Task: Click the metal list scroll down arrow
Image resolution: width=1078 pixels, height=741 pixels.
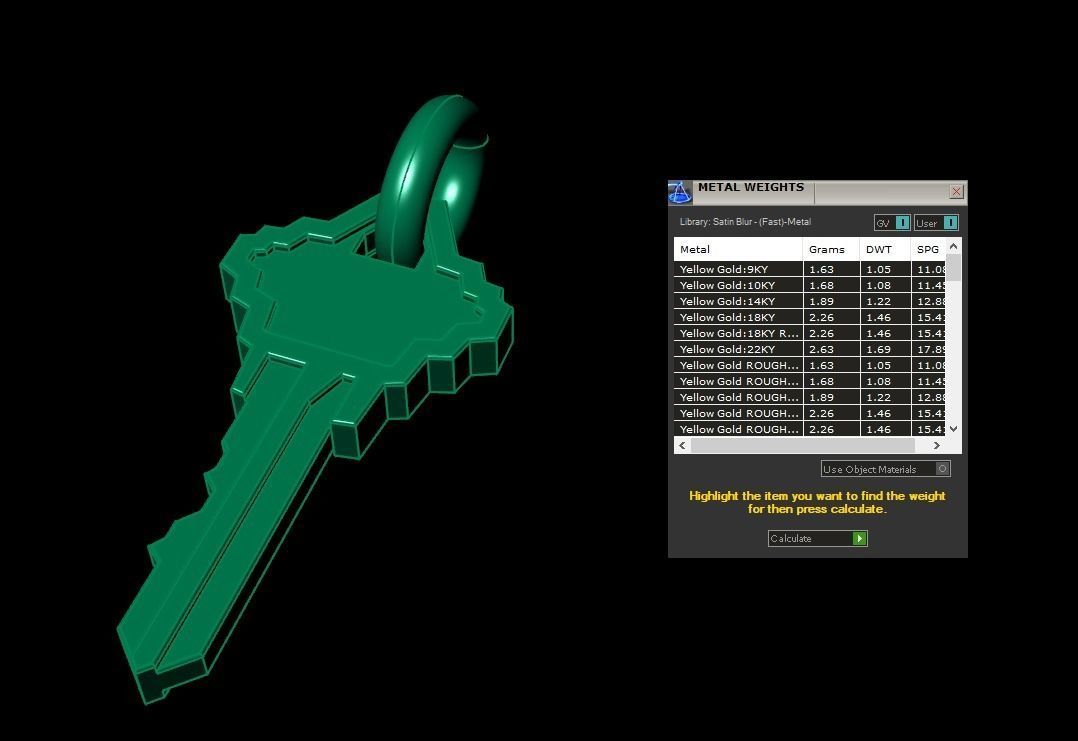Action: click(953, 428)
